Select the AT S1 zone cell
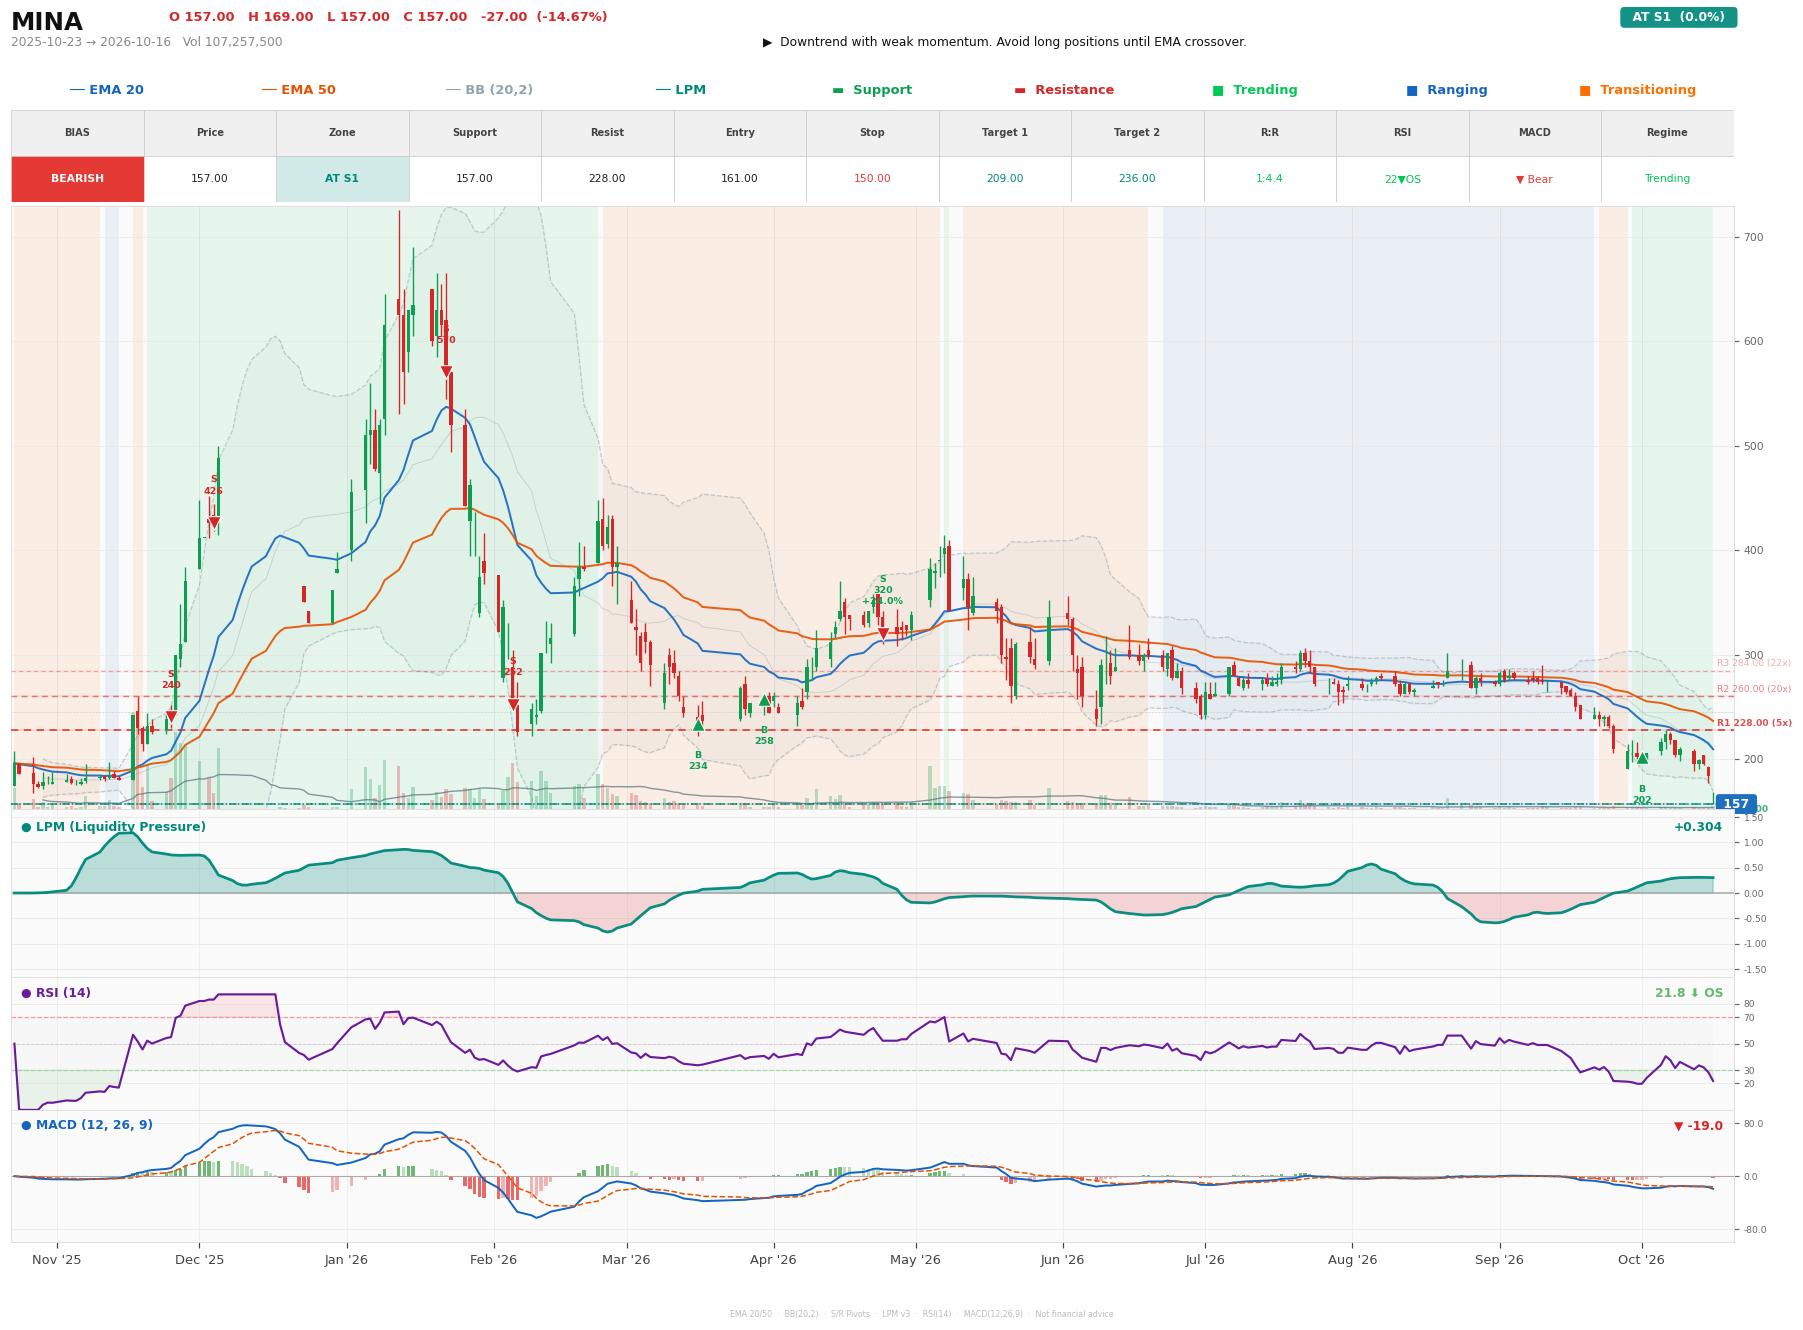 (342, 179)
